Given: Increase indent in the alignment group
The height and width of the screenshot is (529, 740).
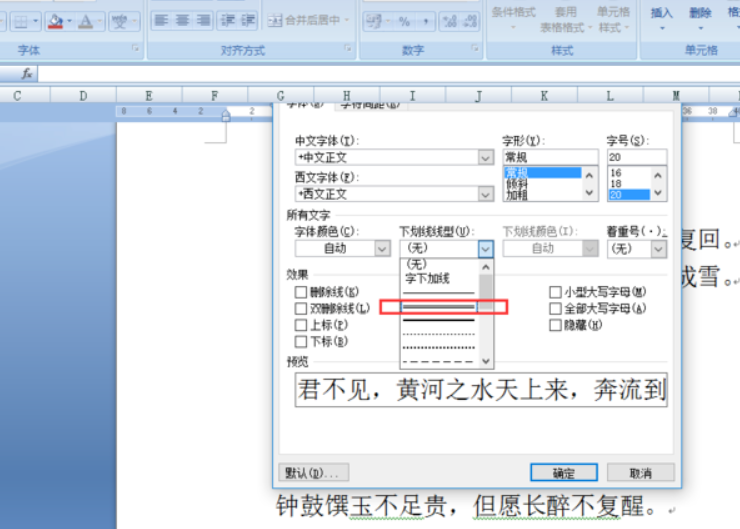Looking at the screenshot, I should (248, 20).
